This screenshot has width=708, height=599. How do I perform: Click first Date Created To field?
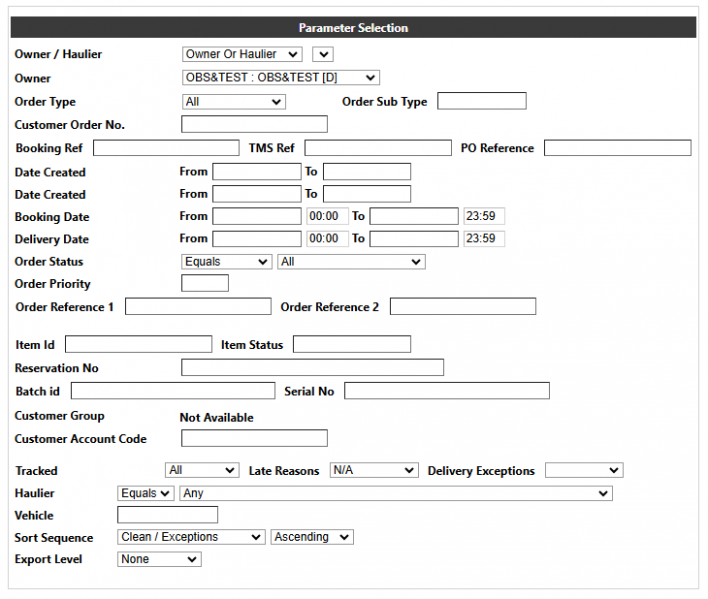point(367,172)
